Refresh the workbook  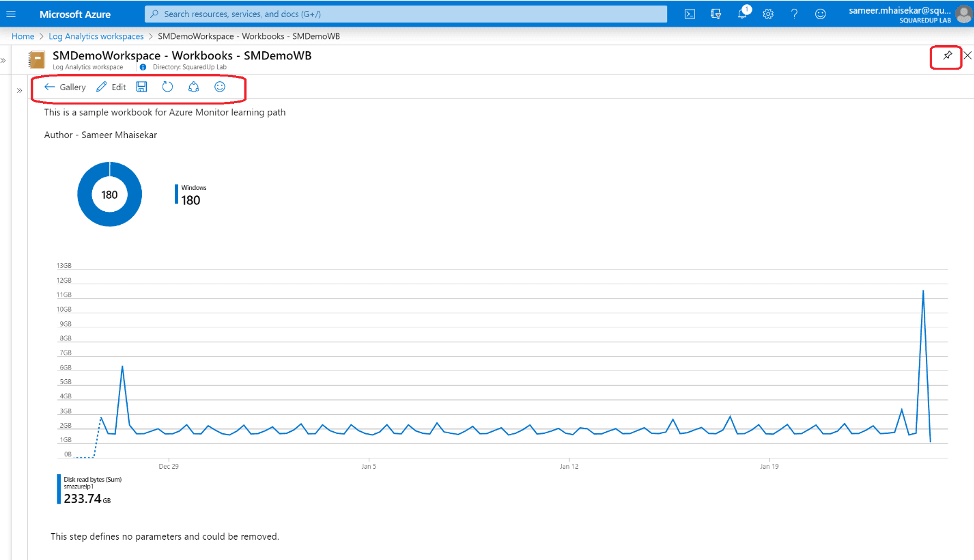(168, 87)
